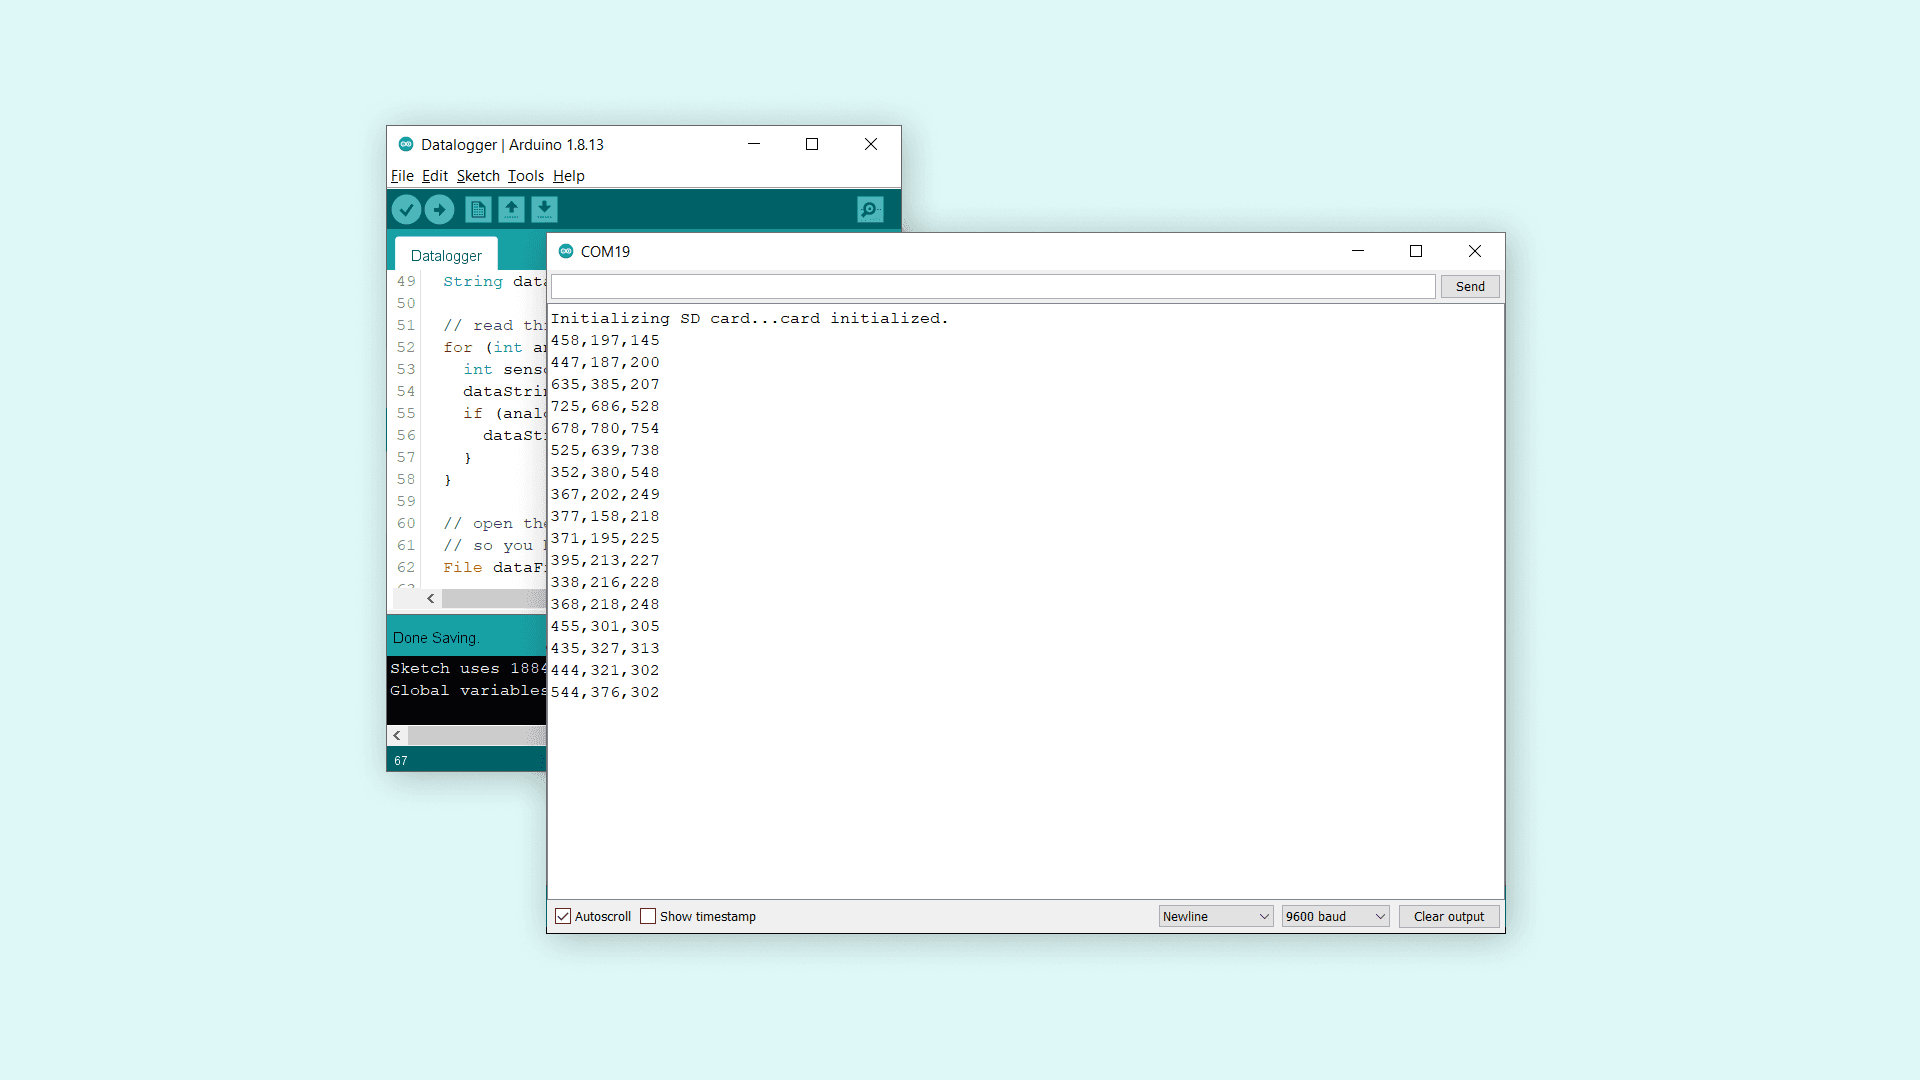This screenshot has height=1080, width=1920.
Task: Click the Clear output button
Action: (x=1448, y=916)
